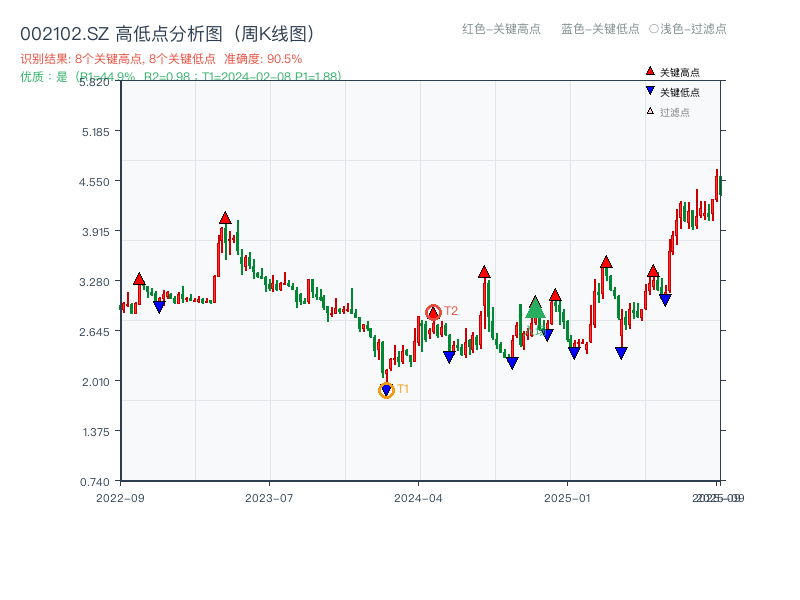Click the x-axis date 2025-01
This screenshot has height=600, width=800.
[567, 498]
